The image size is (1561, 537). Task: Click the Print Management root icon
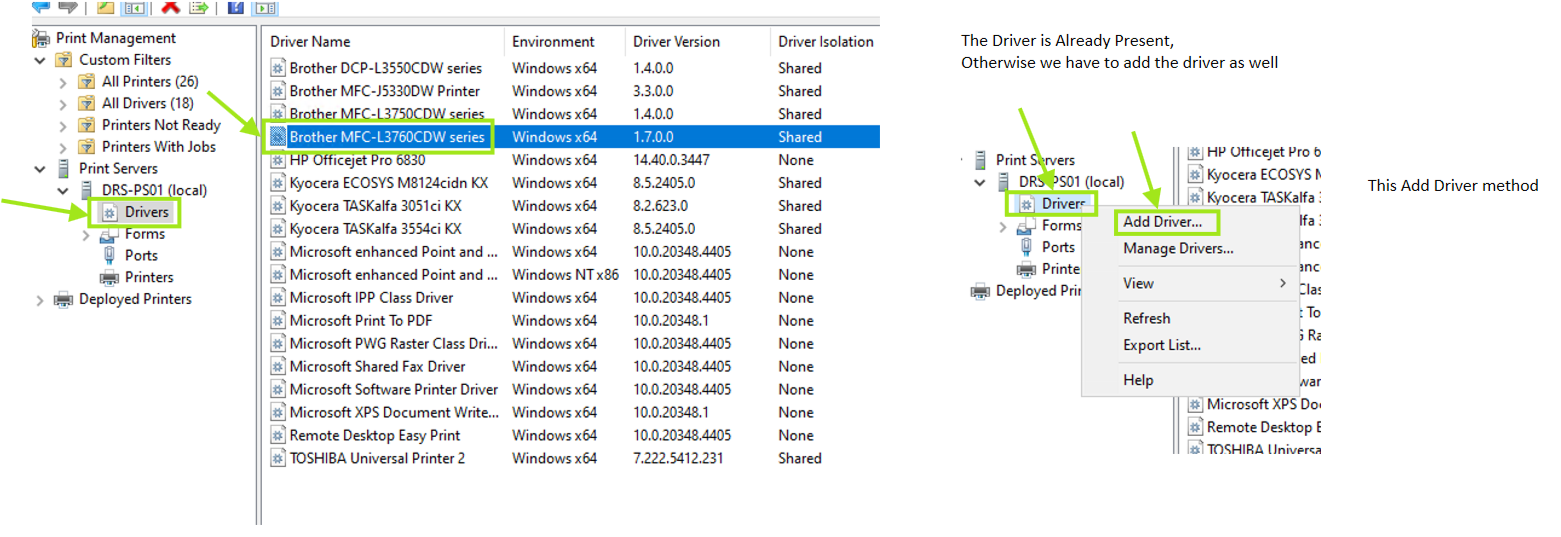[41, 38]
